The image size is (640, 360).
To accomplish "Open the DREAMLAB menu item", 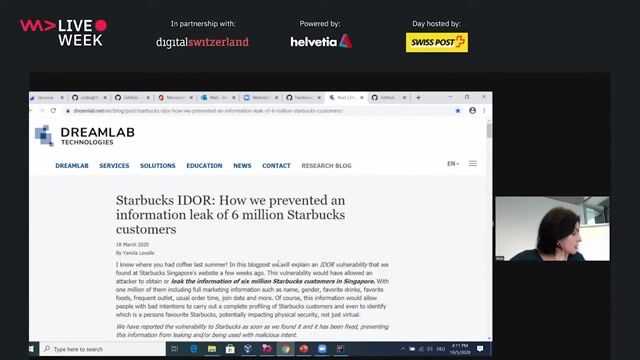I will [72, 166].
